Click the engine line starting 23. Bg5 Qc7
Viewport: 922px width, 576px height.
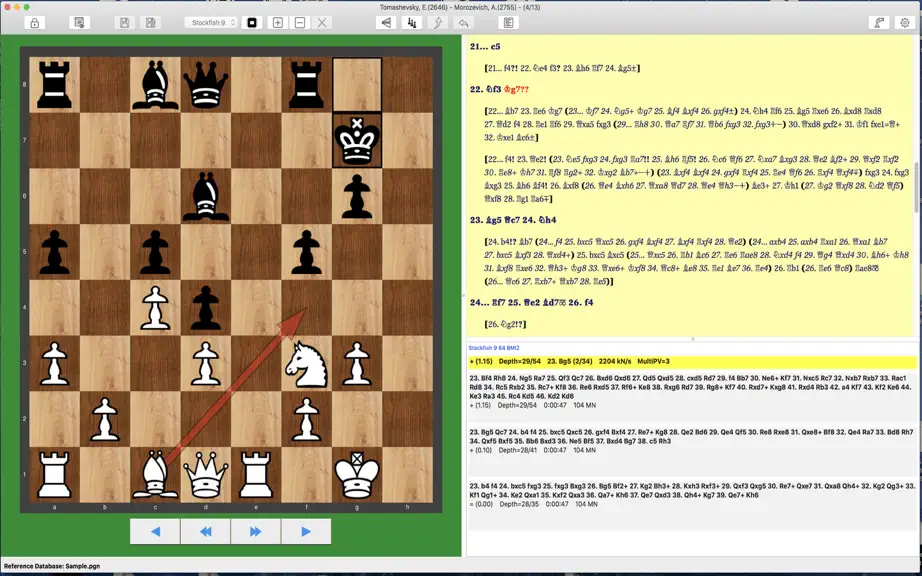(x=693, y=436)
